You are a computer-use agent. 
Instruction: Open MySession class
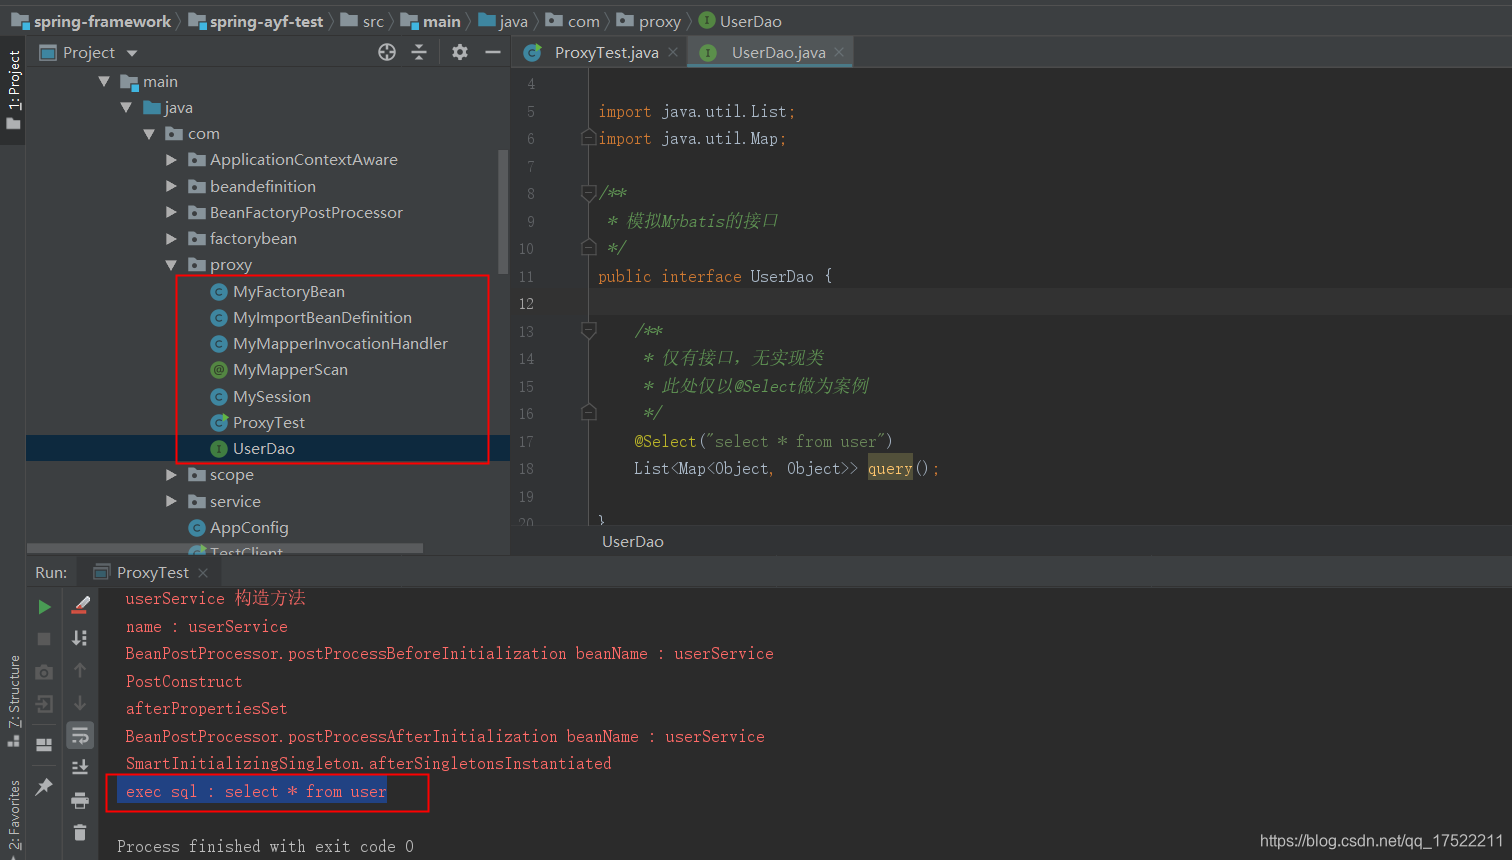click(271, 396)
